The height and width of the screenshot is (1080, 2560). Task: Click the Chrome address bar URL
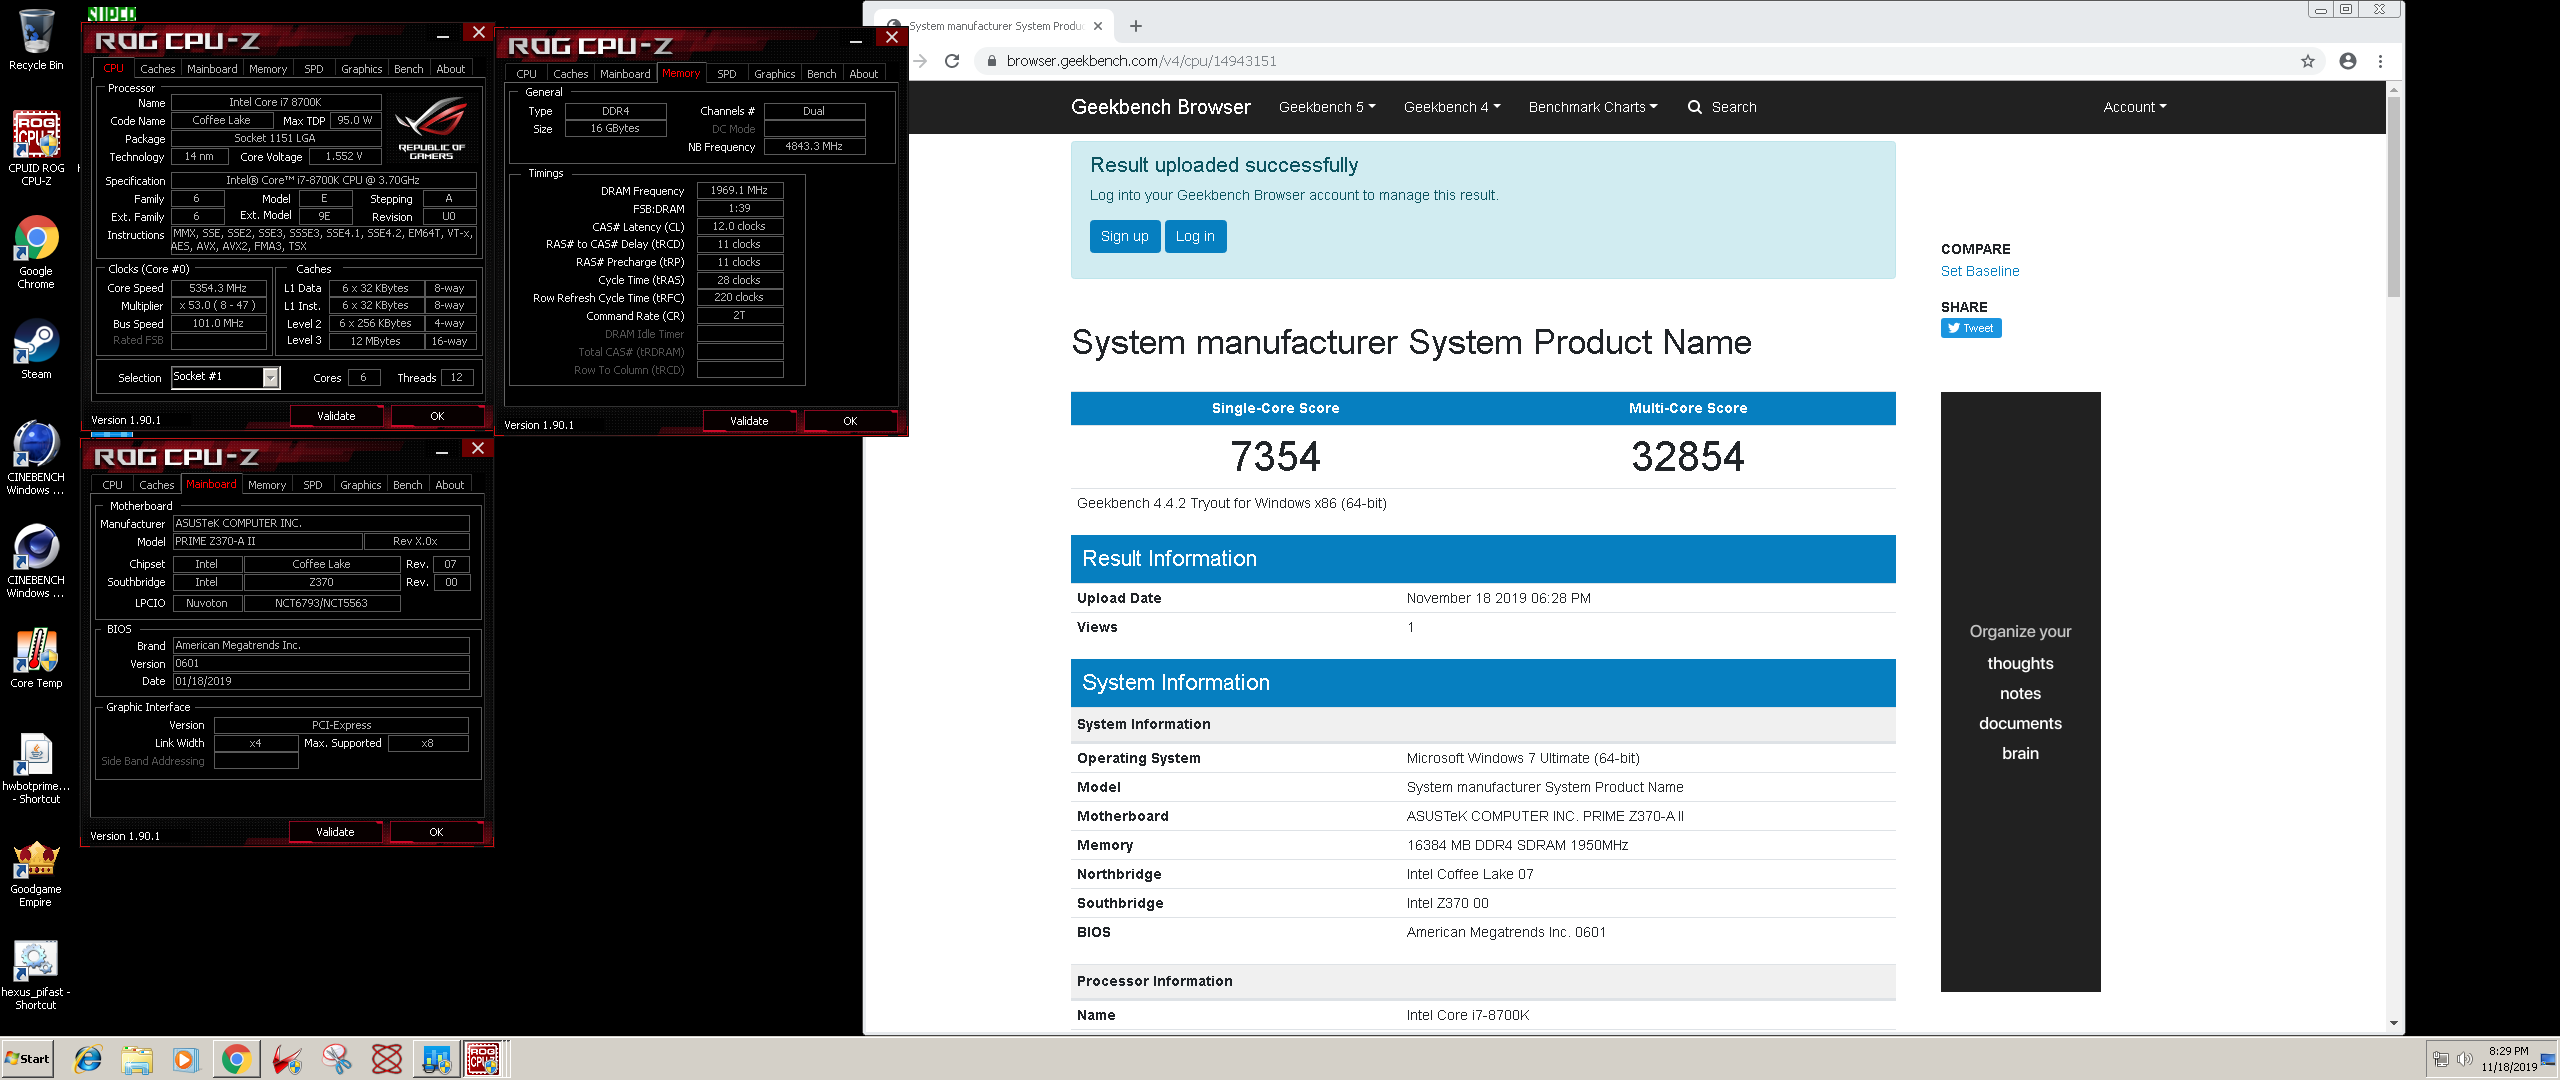click(1141, 61)
